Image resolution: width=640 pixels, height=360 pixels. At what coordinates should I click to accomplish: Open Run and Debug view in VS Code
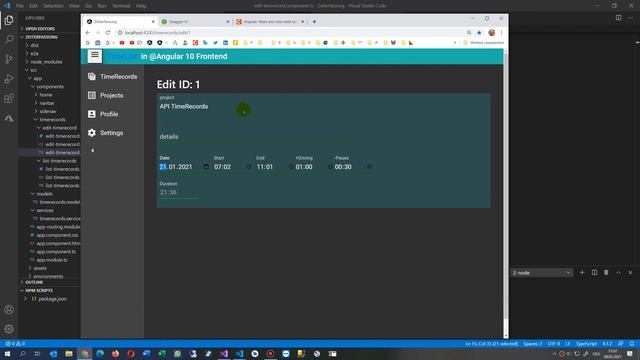coord(9,79)
